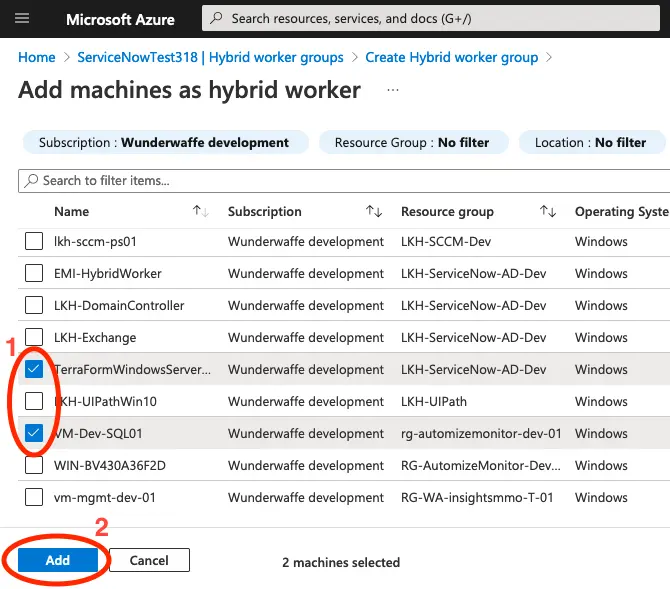670x589 pixels.
Task: Click the search magnifier icon in top bar
Action: [x=217, y=18]
